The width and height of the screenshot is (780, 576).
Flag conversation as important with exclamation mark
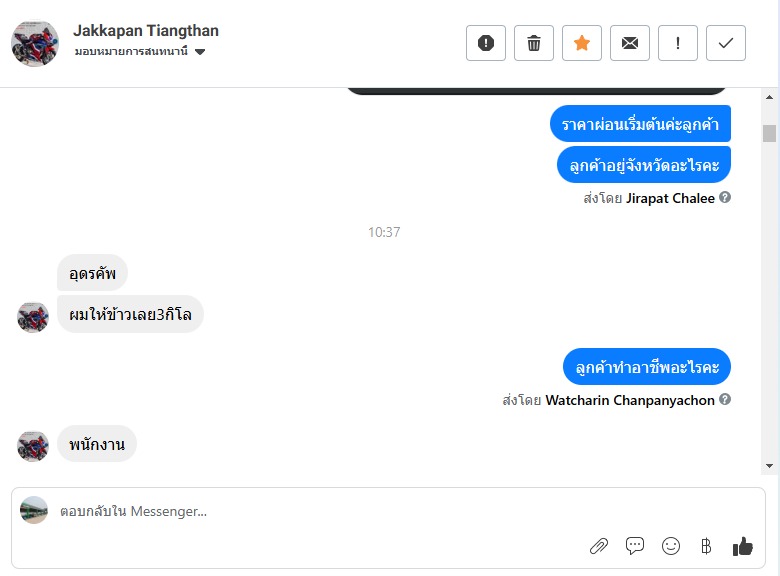coord(678,43)
